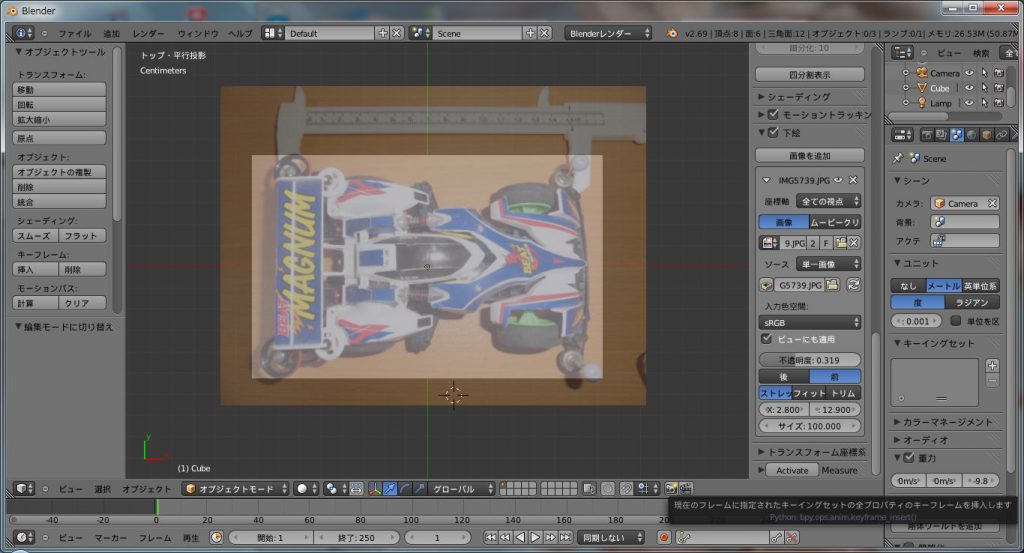The width and height of the screenshot is (1024, 553).
Task: Toggle proportional editing circle icon
Action: 608,488
